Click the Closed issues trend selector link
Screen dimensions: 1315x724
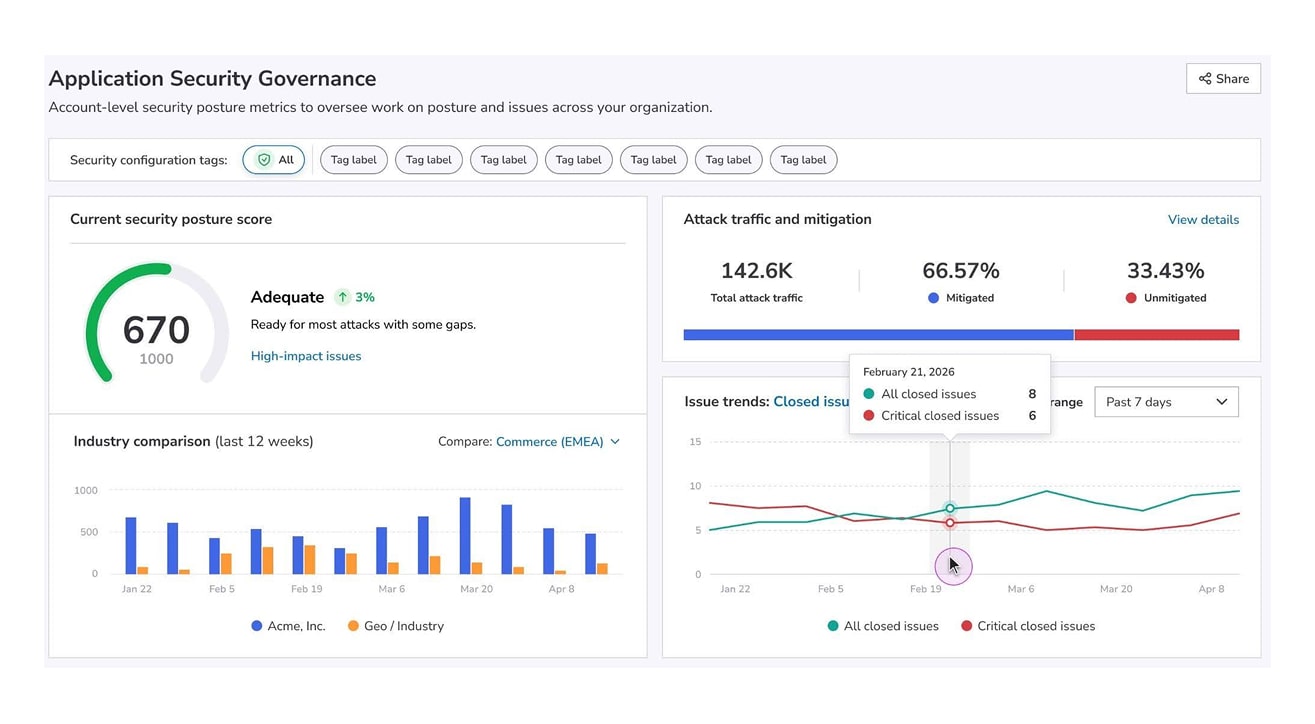point(811,402)
